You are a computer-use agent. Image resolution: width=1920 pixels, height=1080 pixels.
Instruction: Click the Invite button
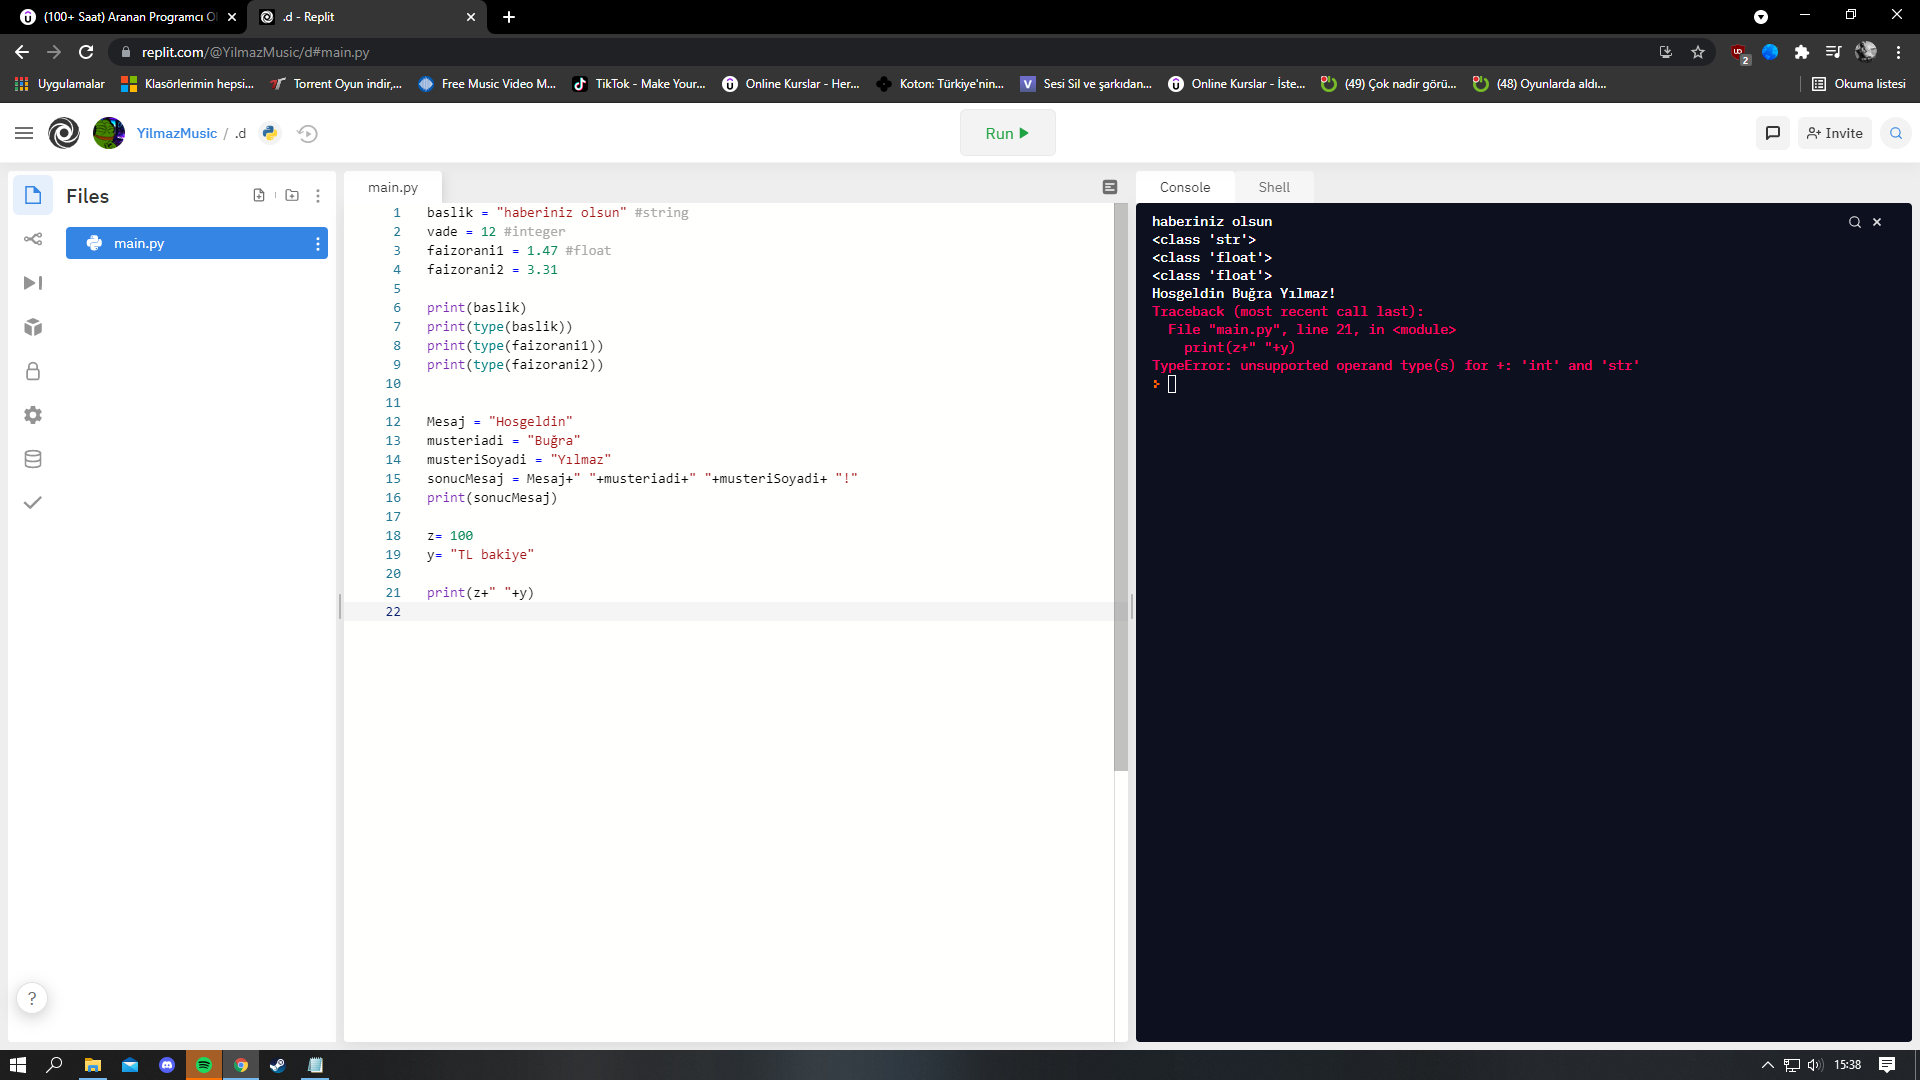(x=1835, y=133)
